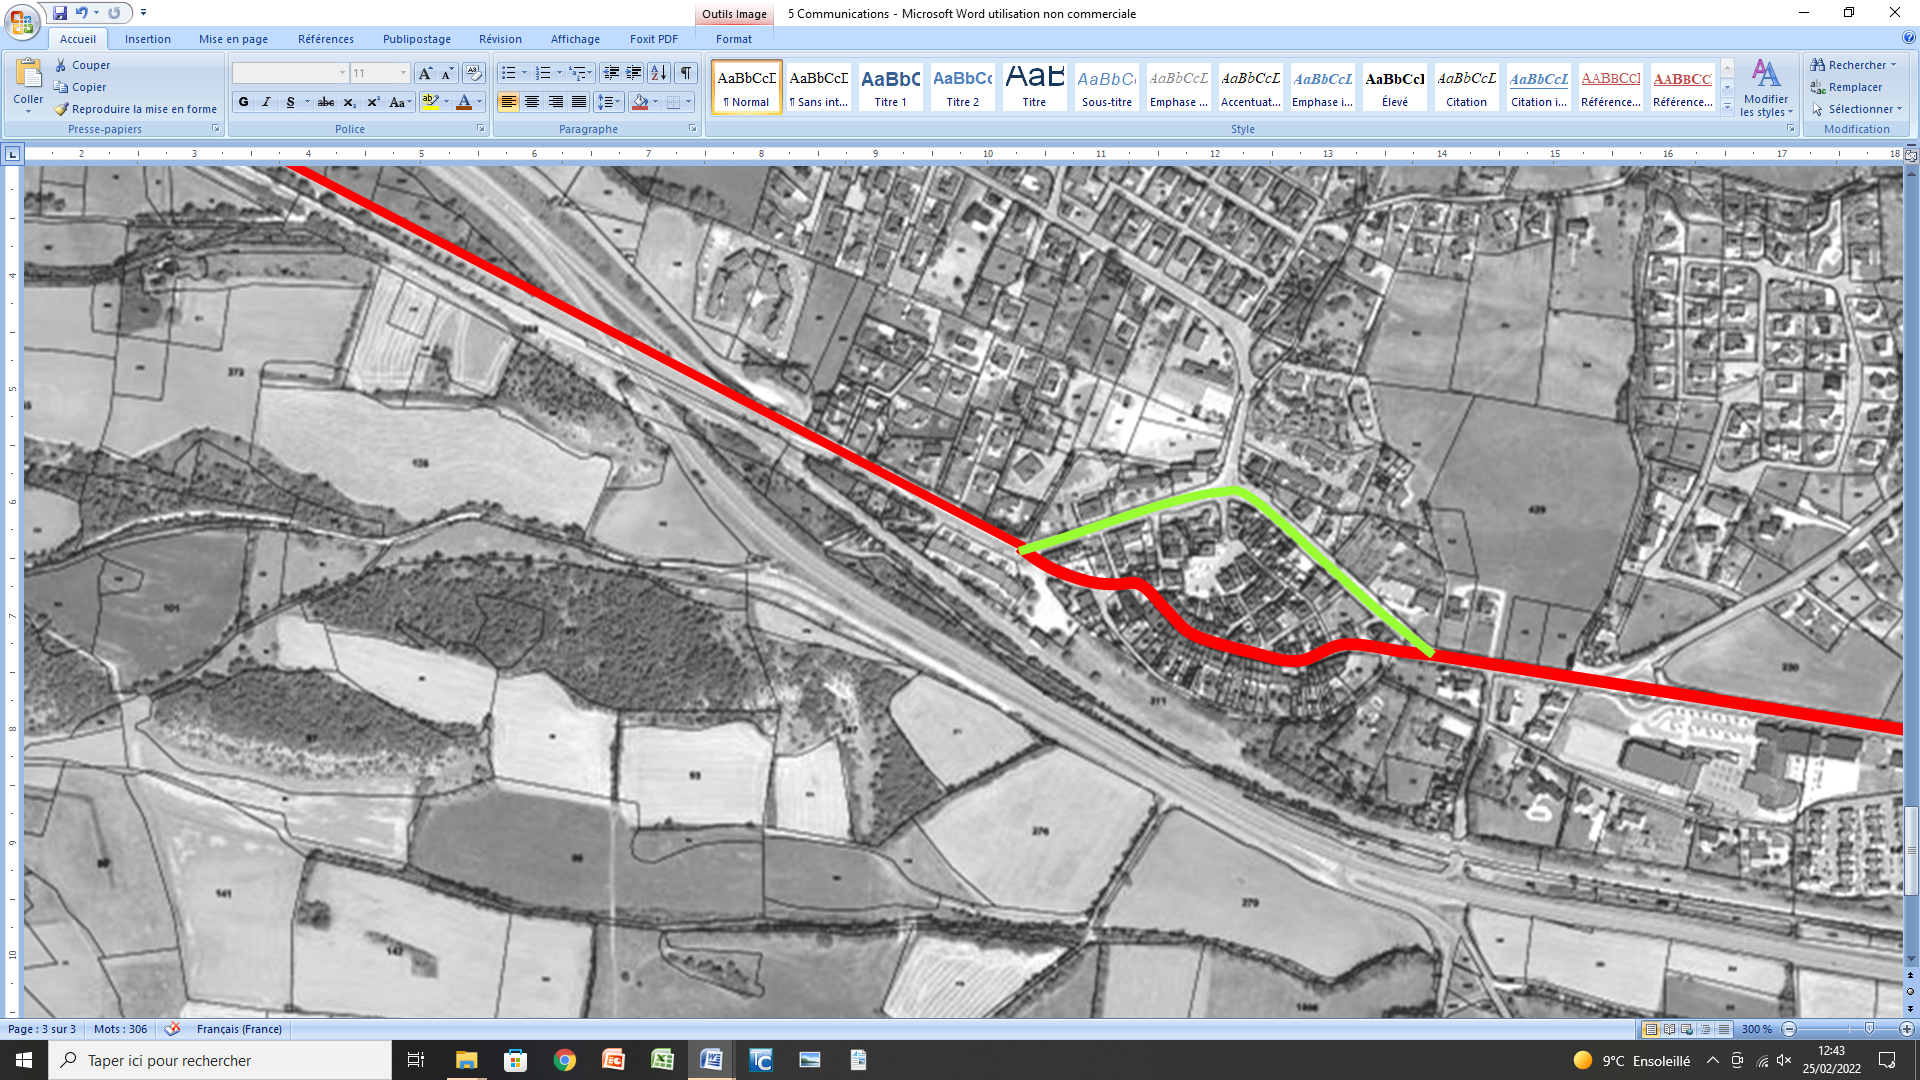The width and height of the screenshot is (1920, 1080).
Task: Toggle bold formatting G button
Action: pos(243,102)
